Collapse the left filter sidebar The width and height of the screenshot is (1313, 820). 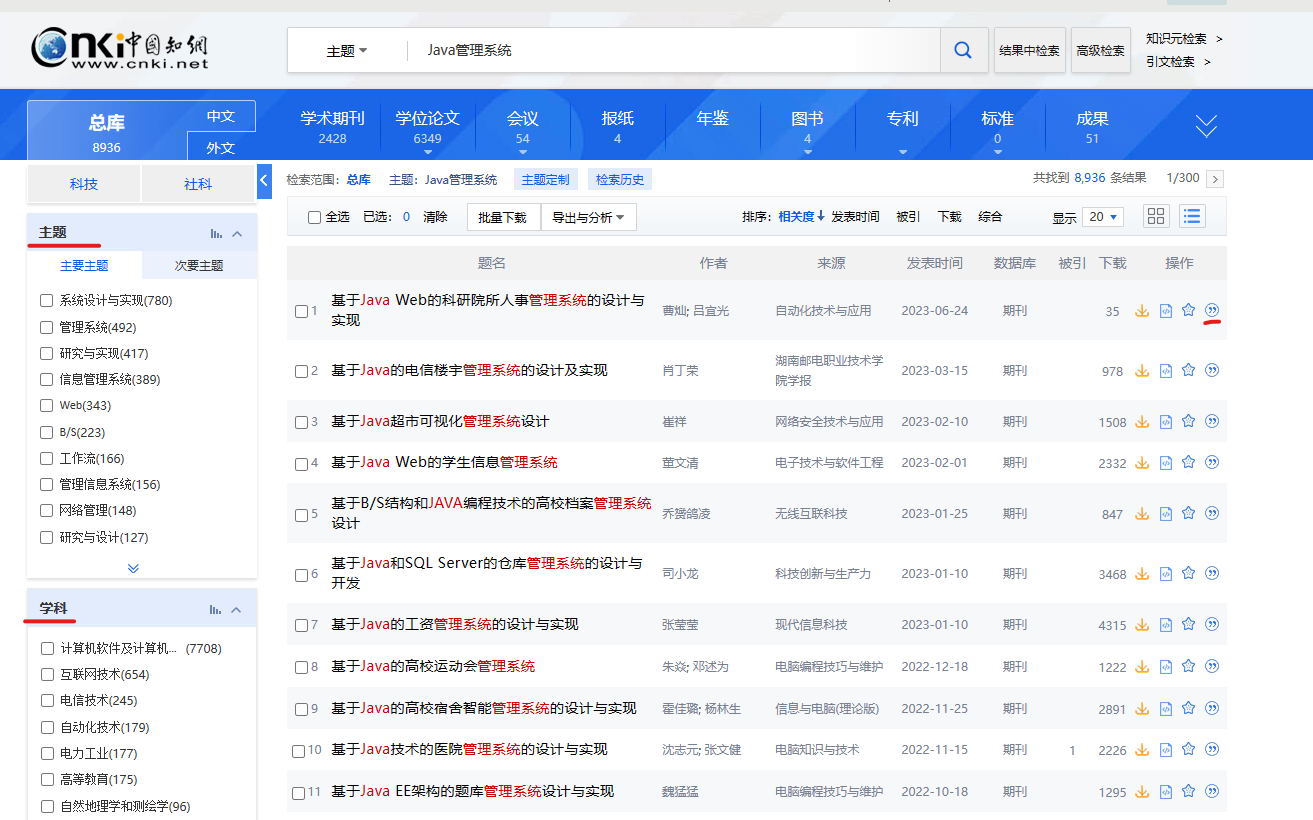(x=264, y=181)
